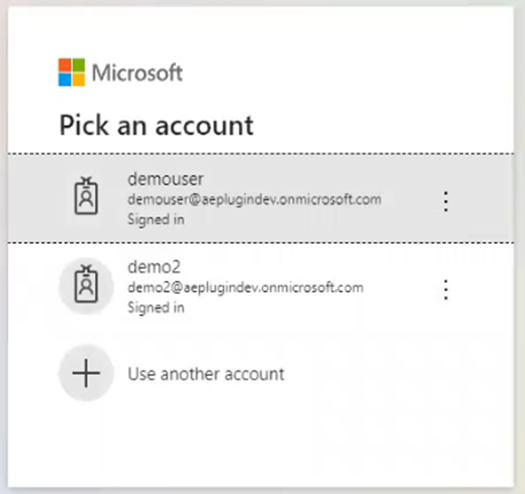Click the Signed in status under demo2
The image size is (525, 494).
point(156,308)
